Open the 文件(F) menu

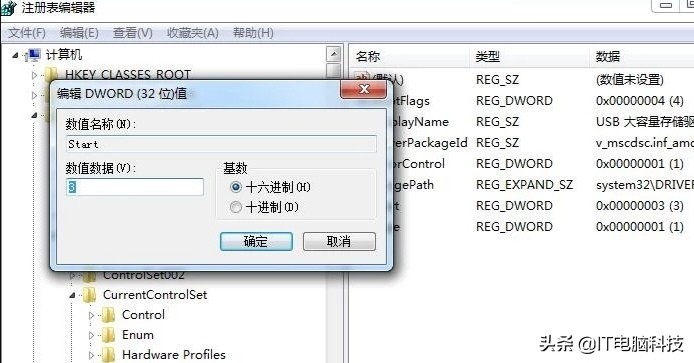point(27,33)
